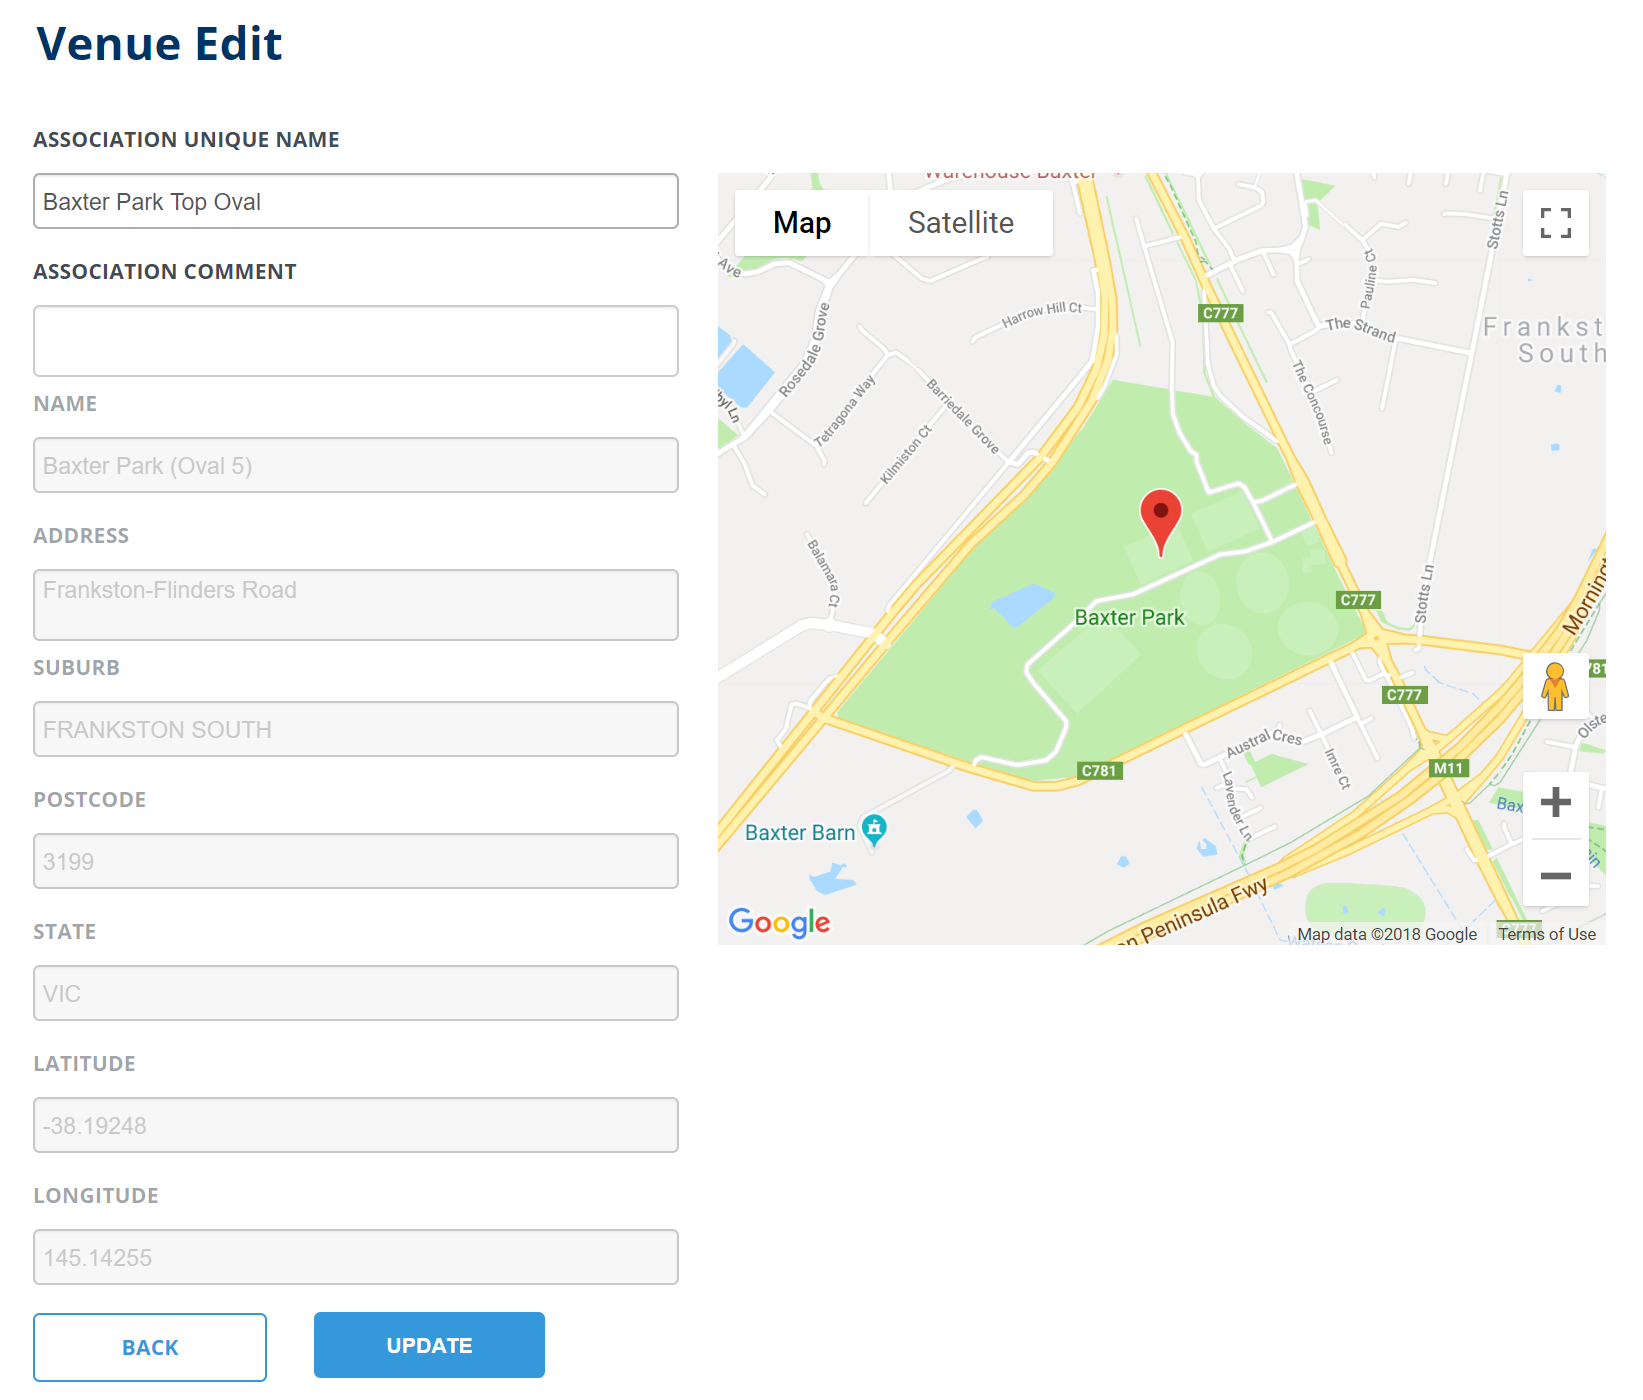Click the Suburb field 'FRANKSTON SOUTH'
The height and width of the screenshot is (1400, 1643).
point(356,729)
